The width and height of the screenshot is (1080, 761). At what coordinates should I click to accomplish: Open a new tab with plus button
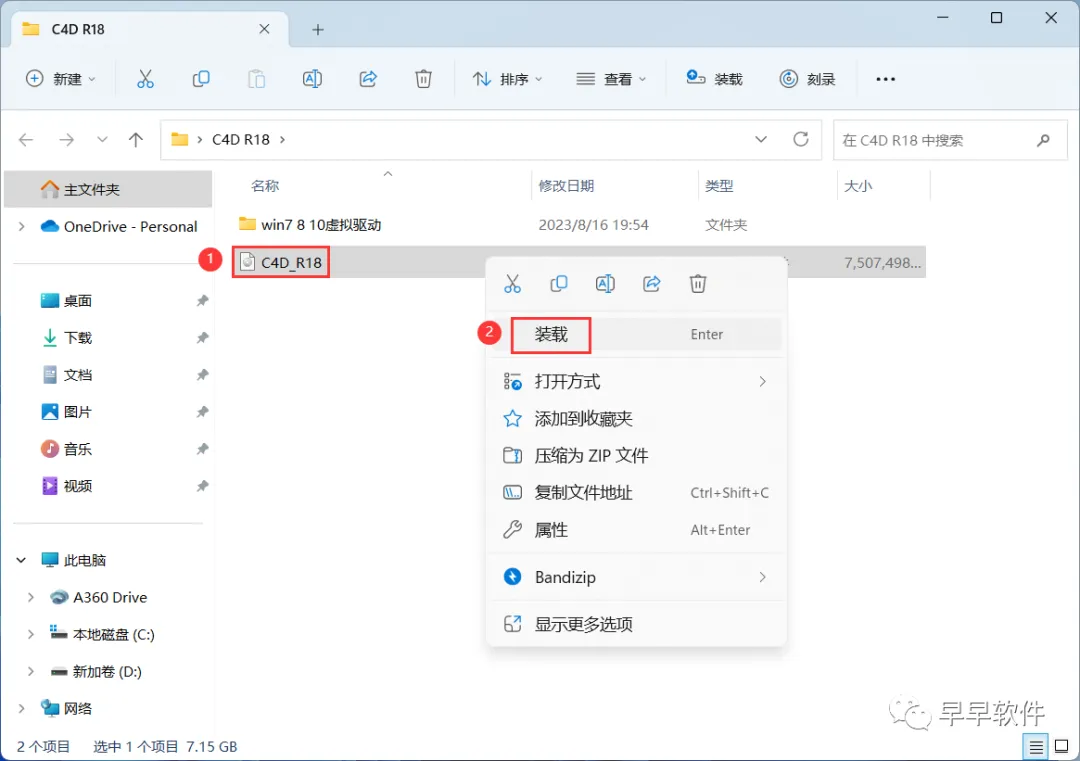click(318, 30)
